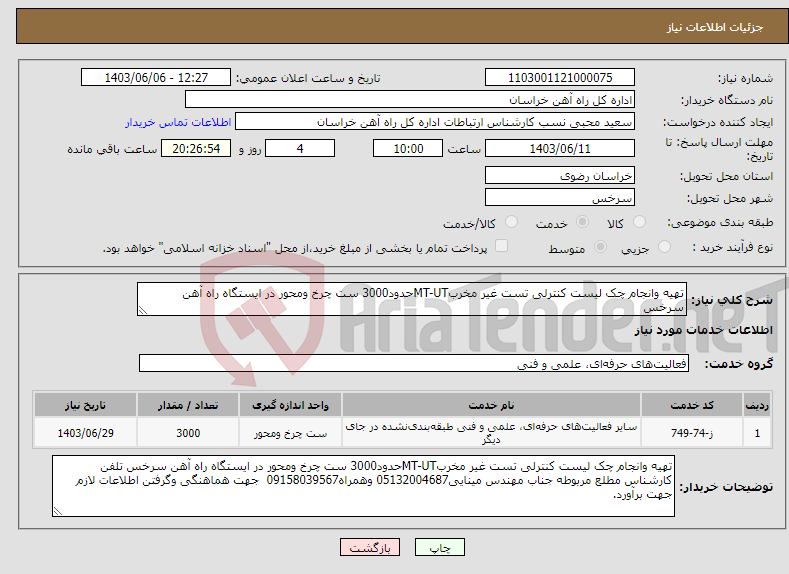
Task: Click the شرح کلی نیاز description textarea
Action: pyautogui.click(x=412, y=299)
